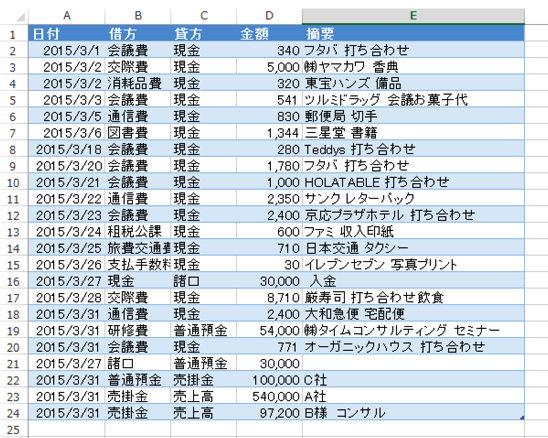Select cell 租税公課
Image resolution: width=548 pixels, height=438 pixels.
pyautogui.click(x=138, y=232)
